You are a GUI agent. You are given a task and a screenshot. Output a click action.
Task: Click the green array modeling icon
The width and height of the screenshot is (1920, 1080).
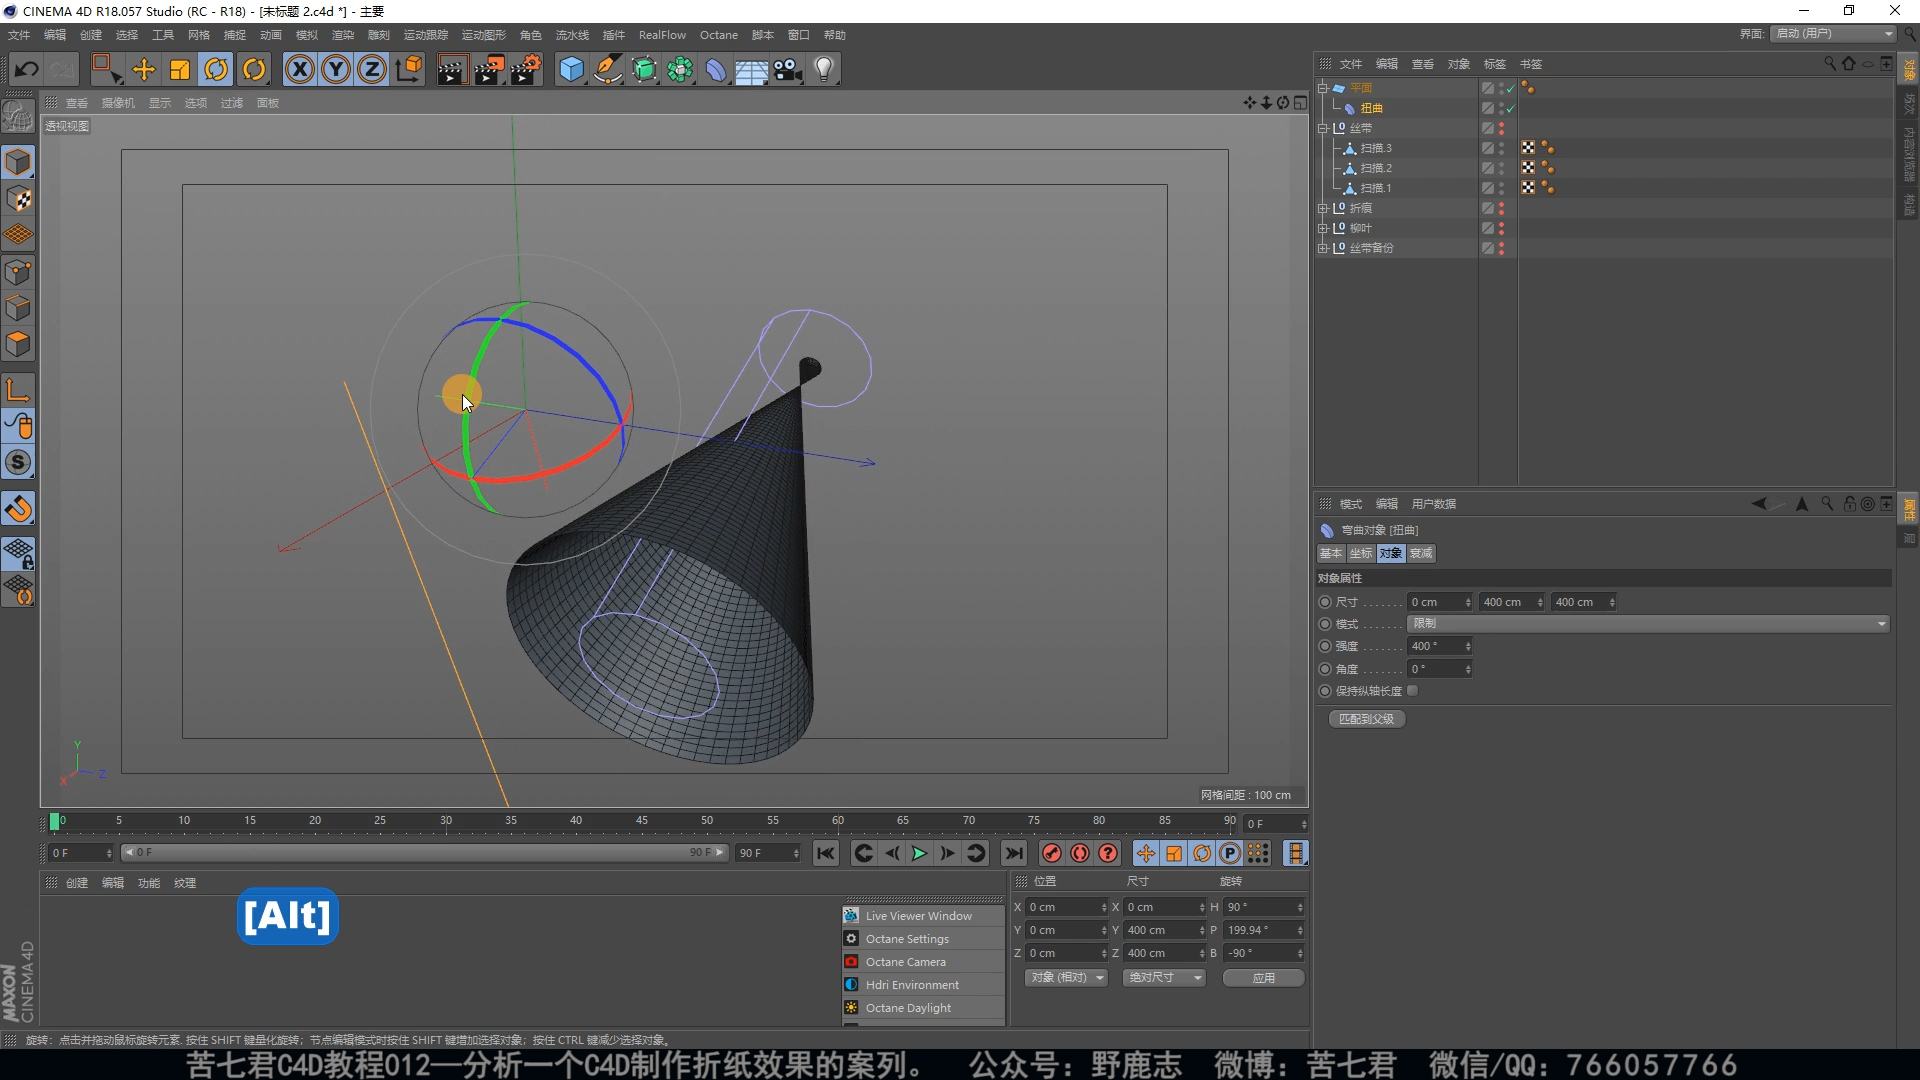tap(681, 69)
